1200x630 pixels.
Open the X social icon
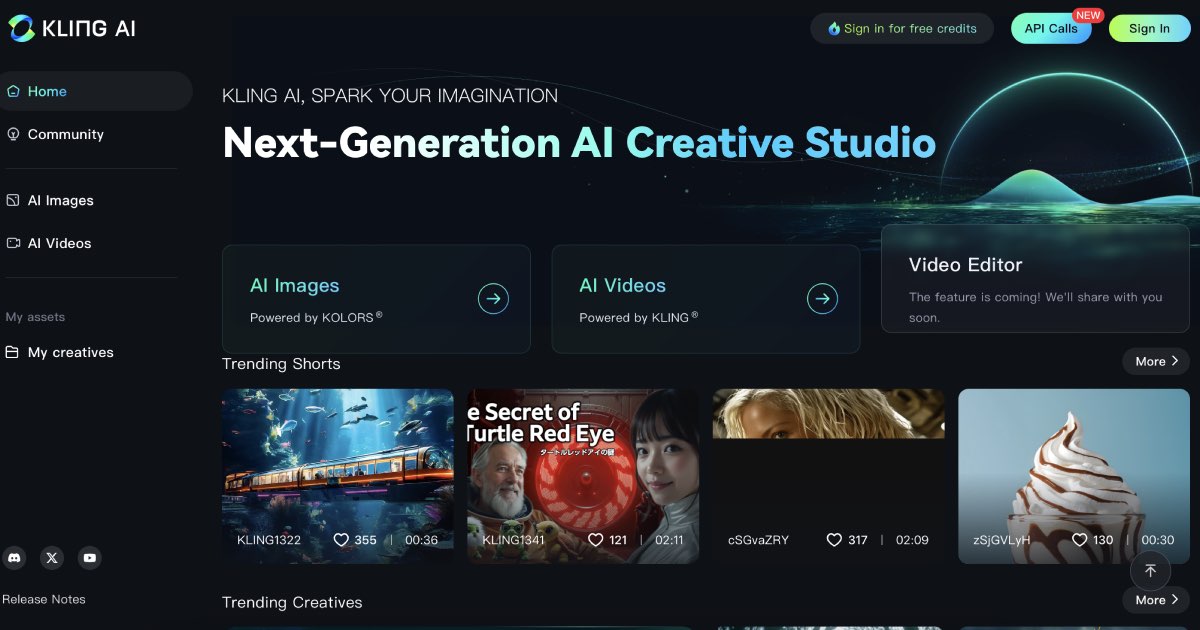[52, 558]
